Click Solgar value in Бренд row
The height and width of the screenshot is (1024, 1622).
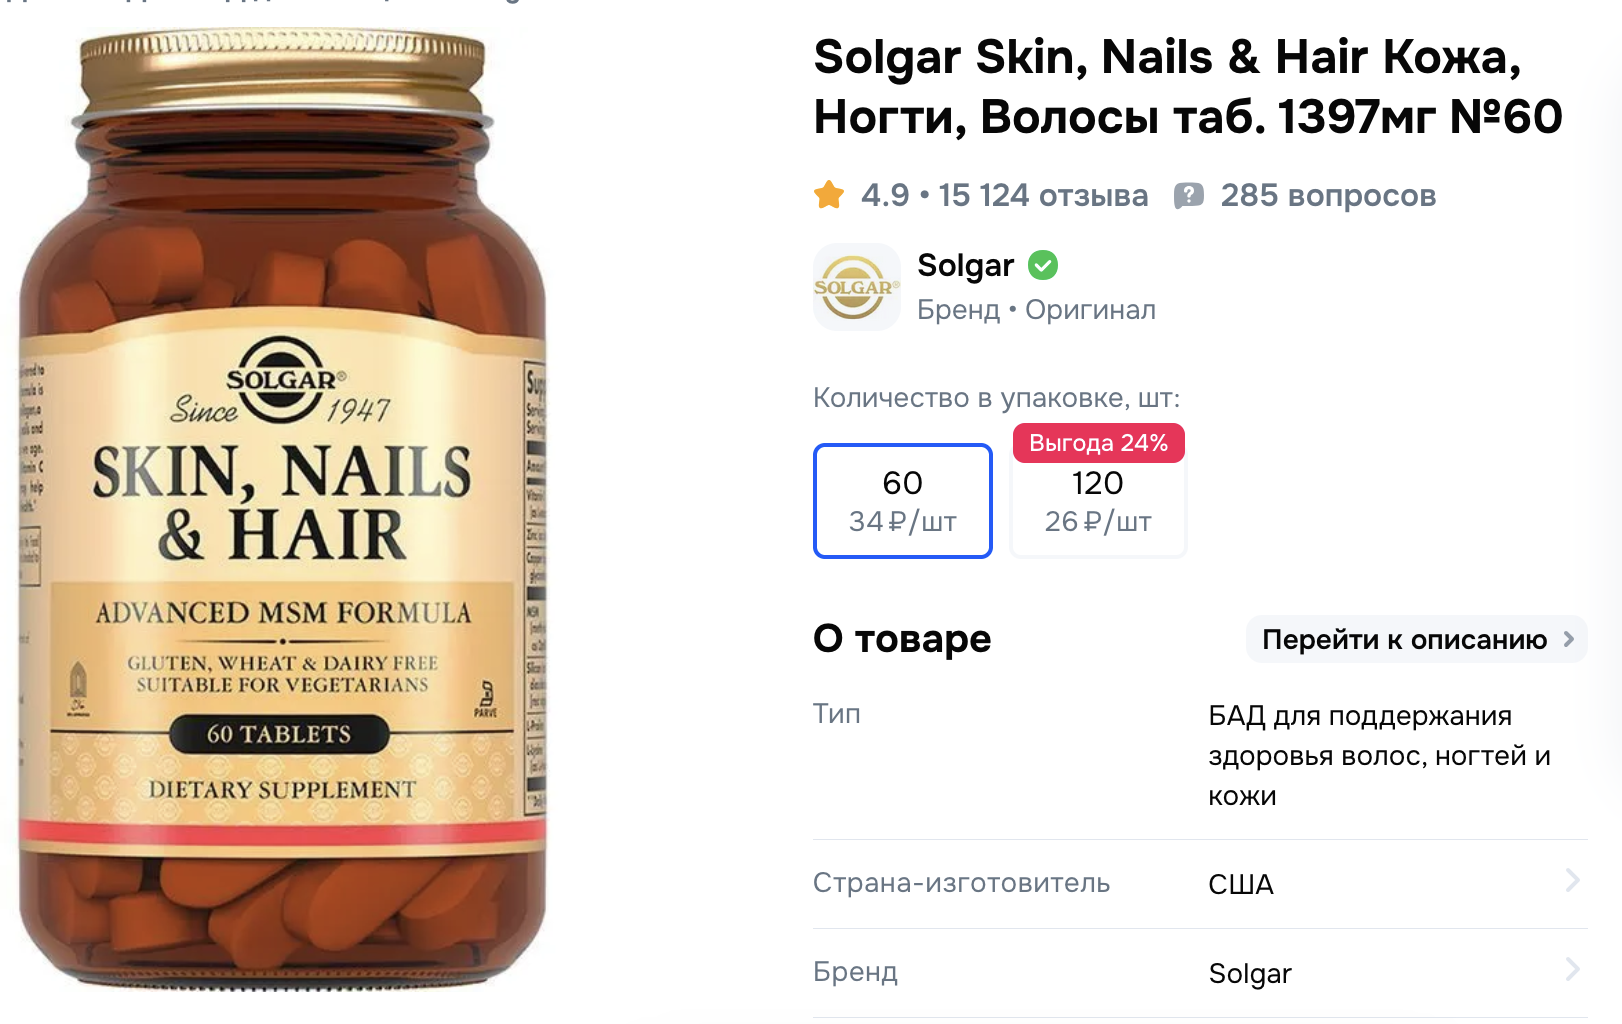click(1249, 973)
